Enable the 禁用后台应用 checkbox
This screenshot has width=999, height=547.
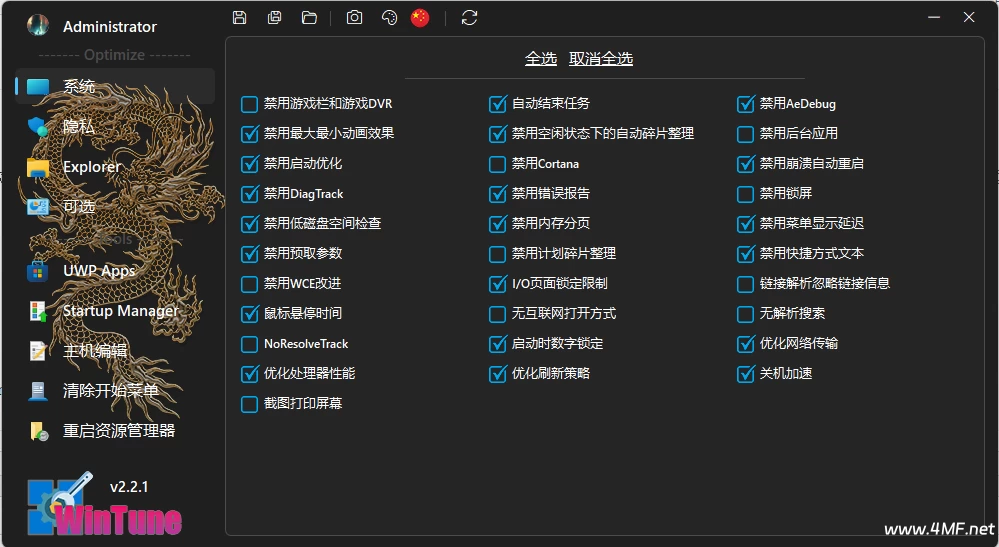click(745, 134)
